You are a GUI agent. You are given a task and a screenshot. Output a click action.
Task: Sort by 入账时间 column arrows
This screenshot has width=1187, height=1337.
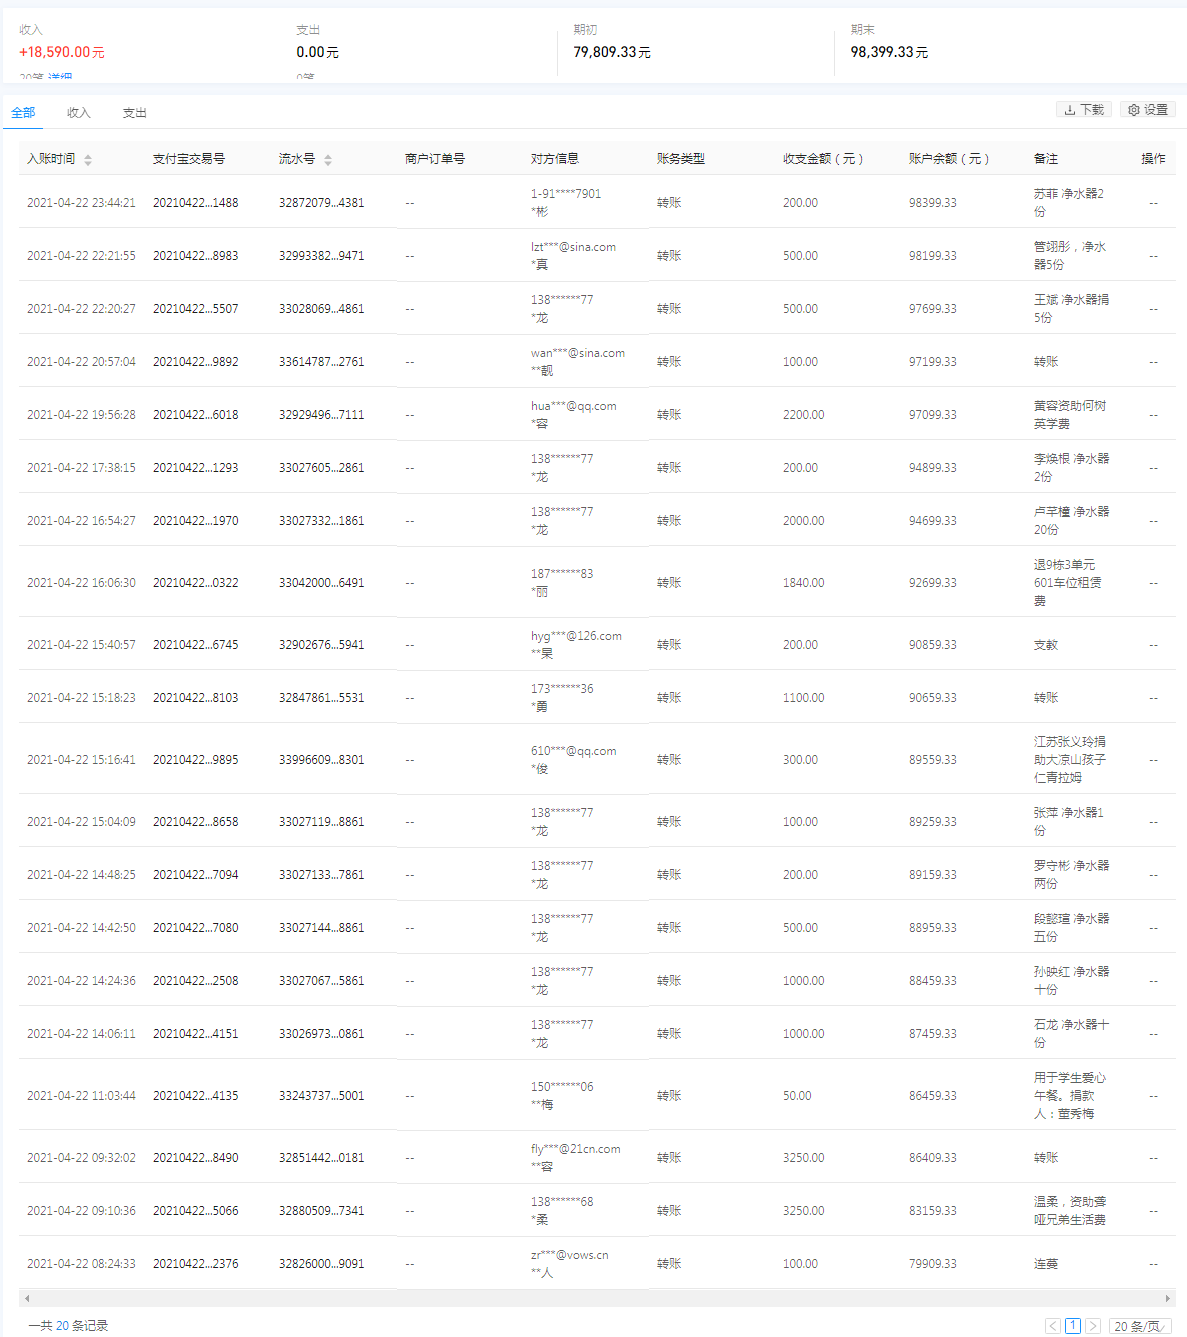88,160
